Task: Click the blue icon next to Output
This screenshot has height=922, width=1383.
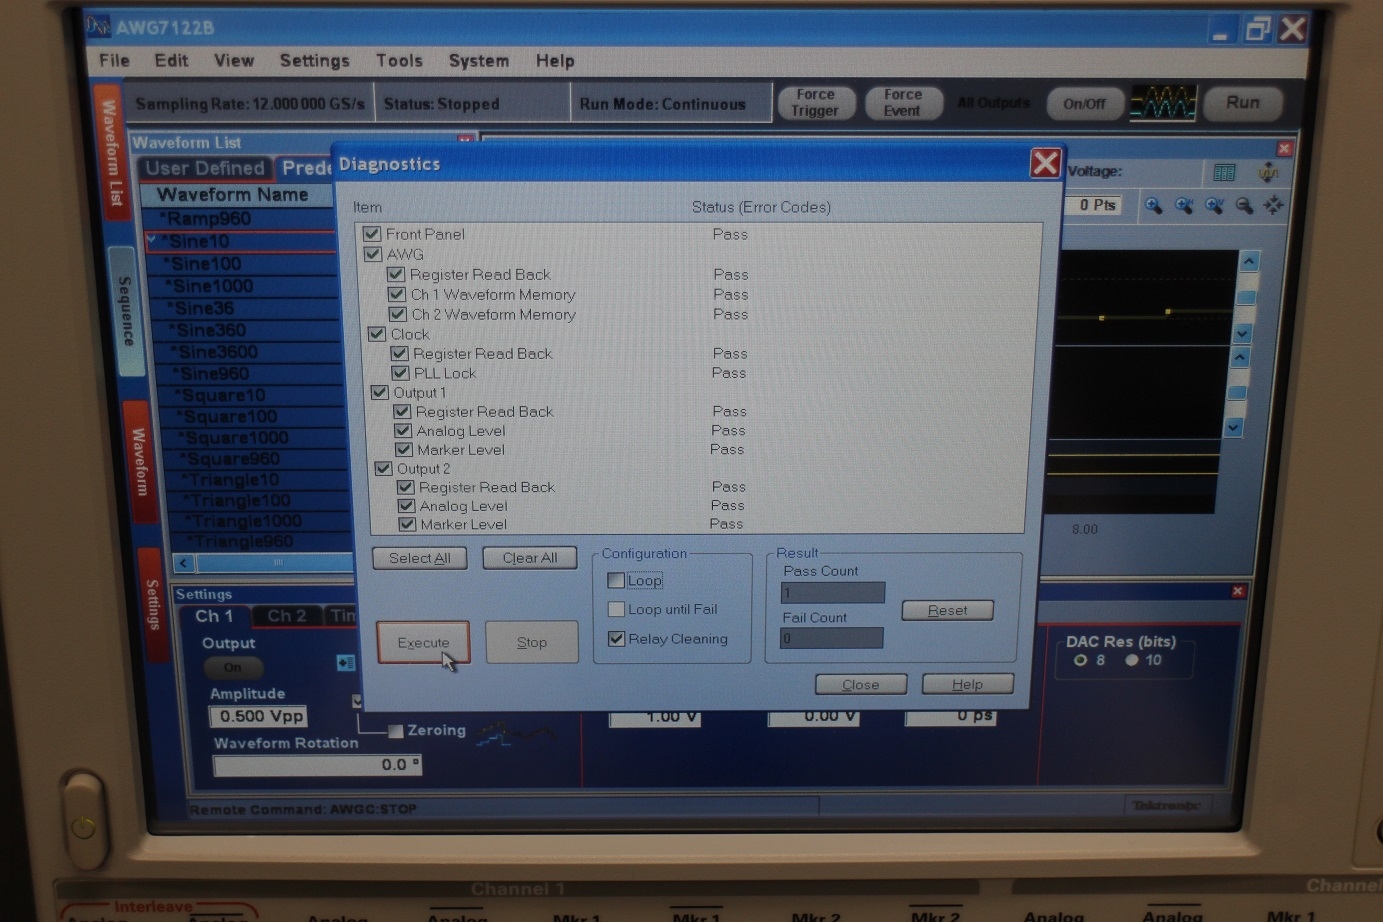Action: tap(345, 662)
